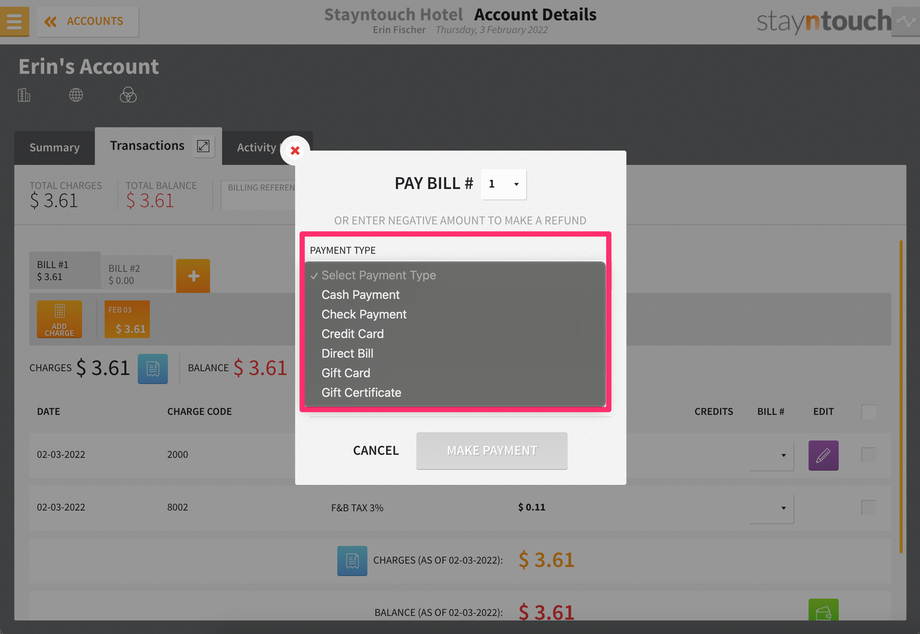Image resolution: width=920 pixels, height=634 pixels.
Task: Click the Add Charge button
Action: [59, 319]
